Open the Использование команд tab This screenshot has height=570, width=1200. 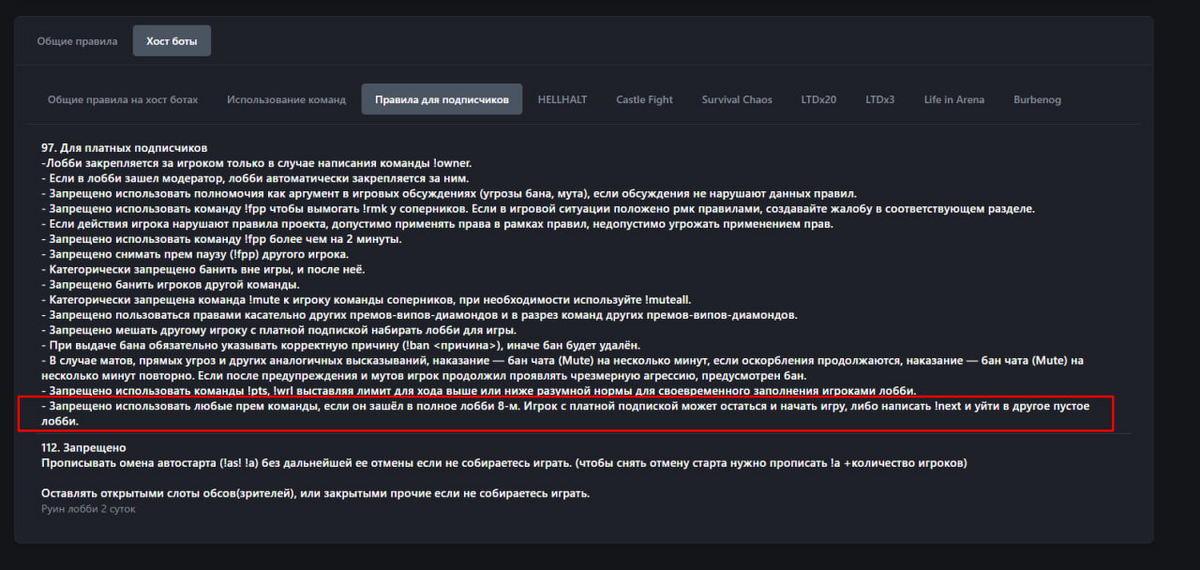point(286,100)
